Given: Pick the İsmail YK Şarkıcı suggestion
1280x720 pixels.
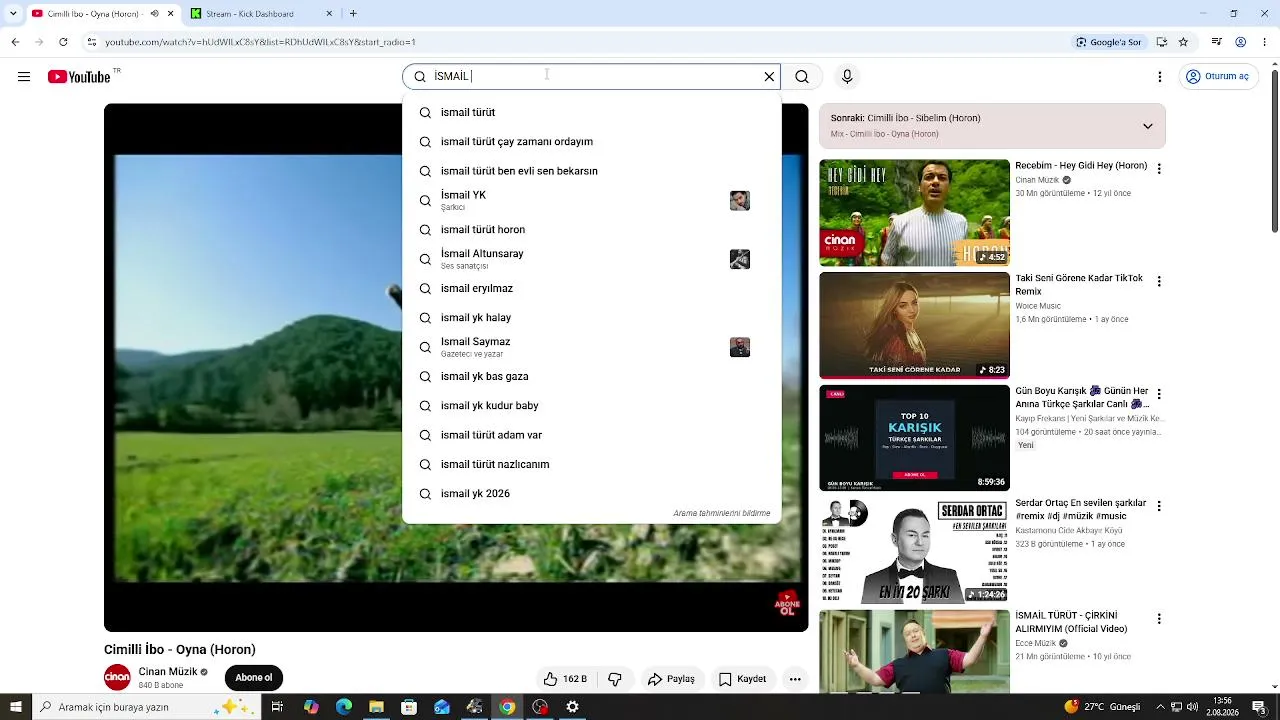Looking at the screenshot, I should pos(591,200).
